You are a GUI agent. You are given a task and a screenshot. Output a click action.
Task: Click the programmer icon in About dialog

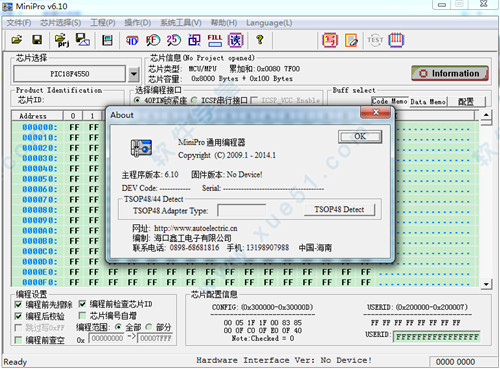pyautogui.click(x=141, y=148)
